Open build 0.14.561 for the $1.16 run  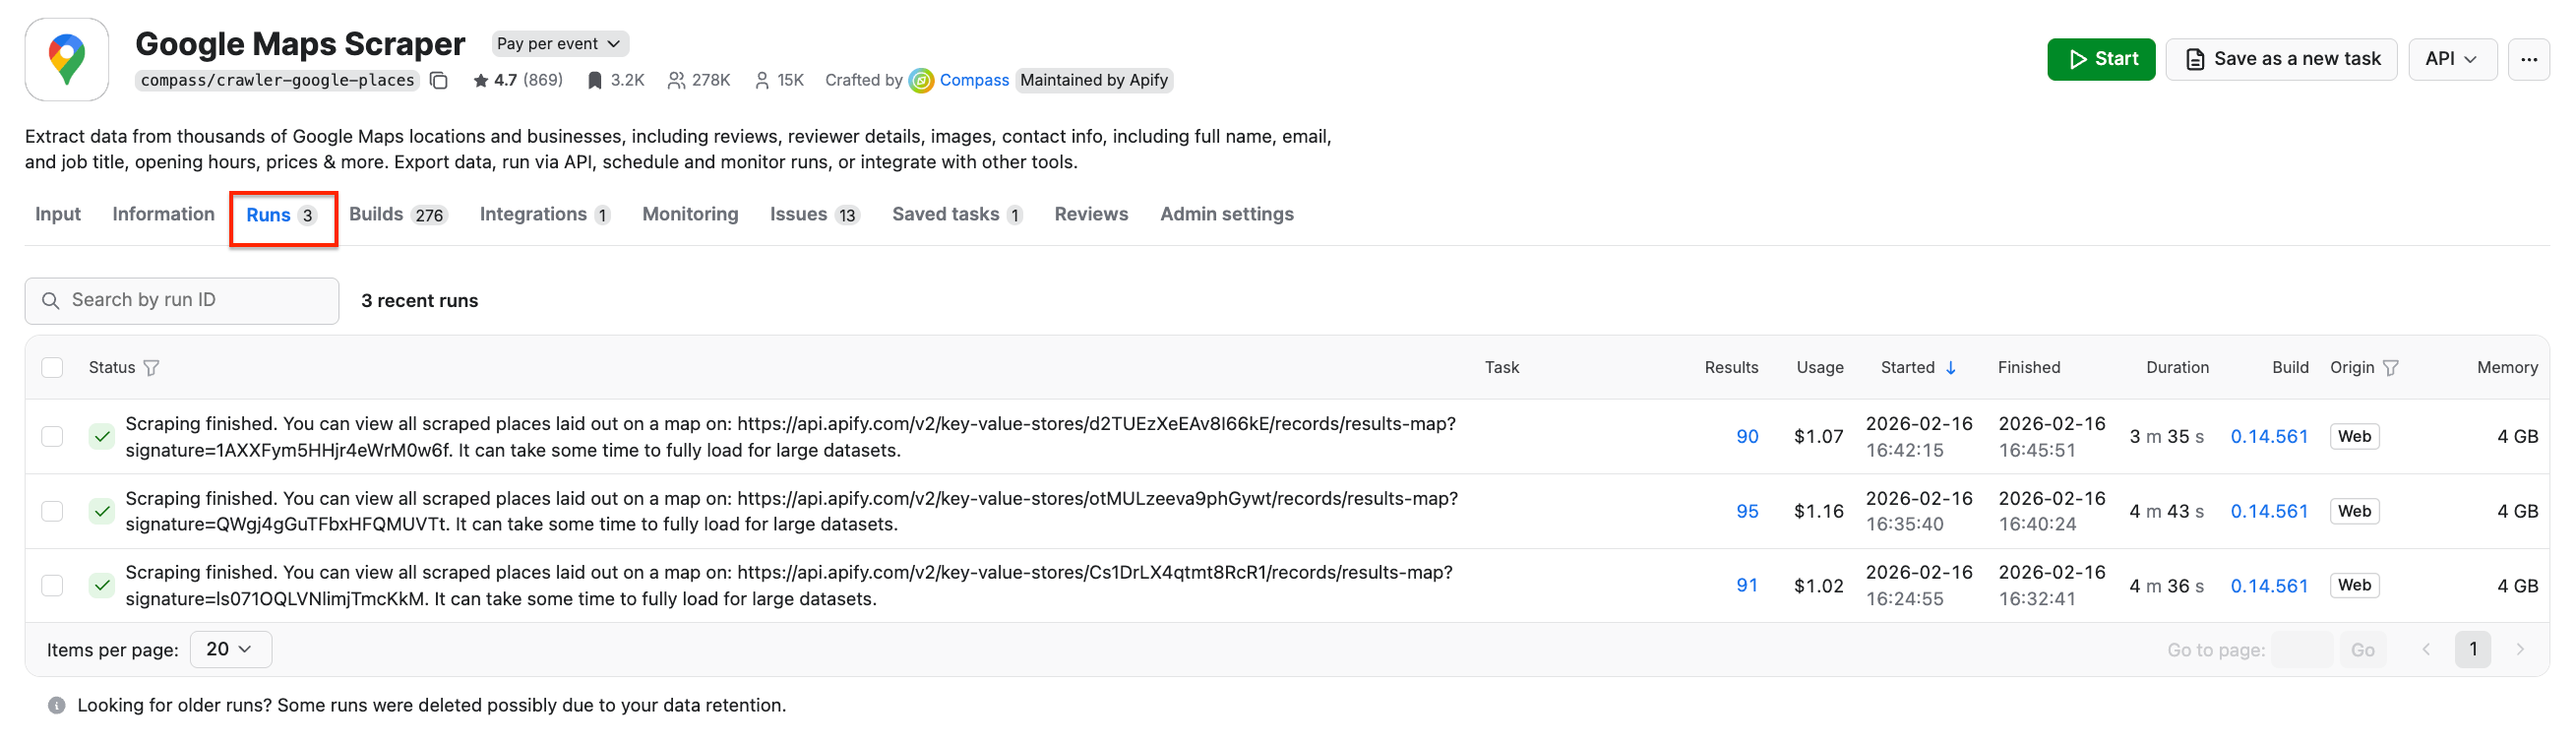pos(2269,512)
